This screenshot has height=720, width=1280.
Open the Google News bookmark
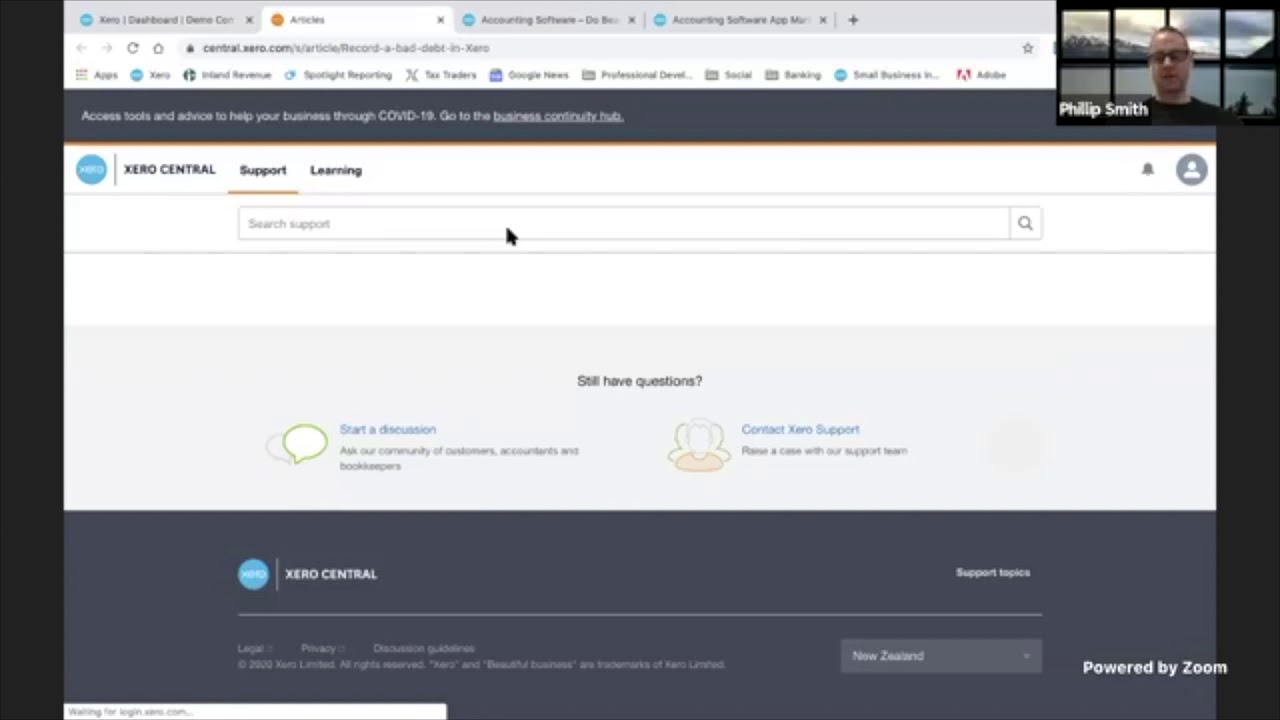tap(529, 75)
